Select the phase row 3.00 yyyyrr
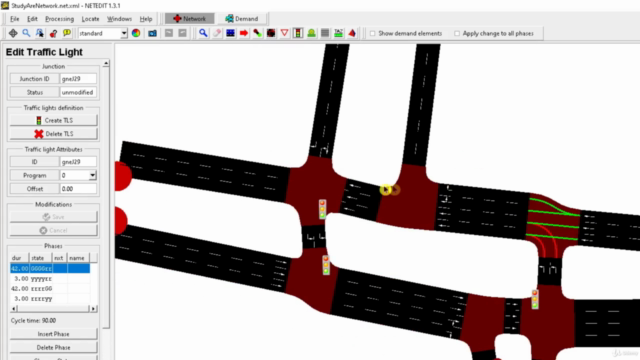The image size is (640, 360). tap(50, 279)
